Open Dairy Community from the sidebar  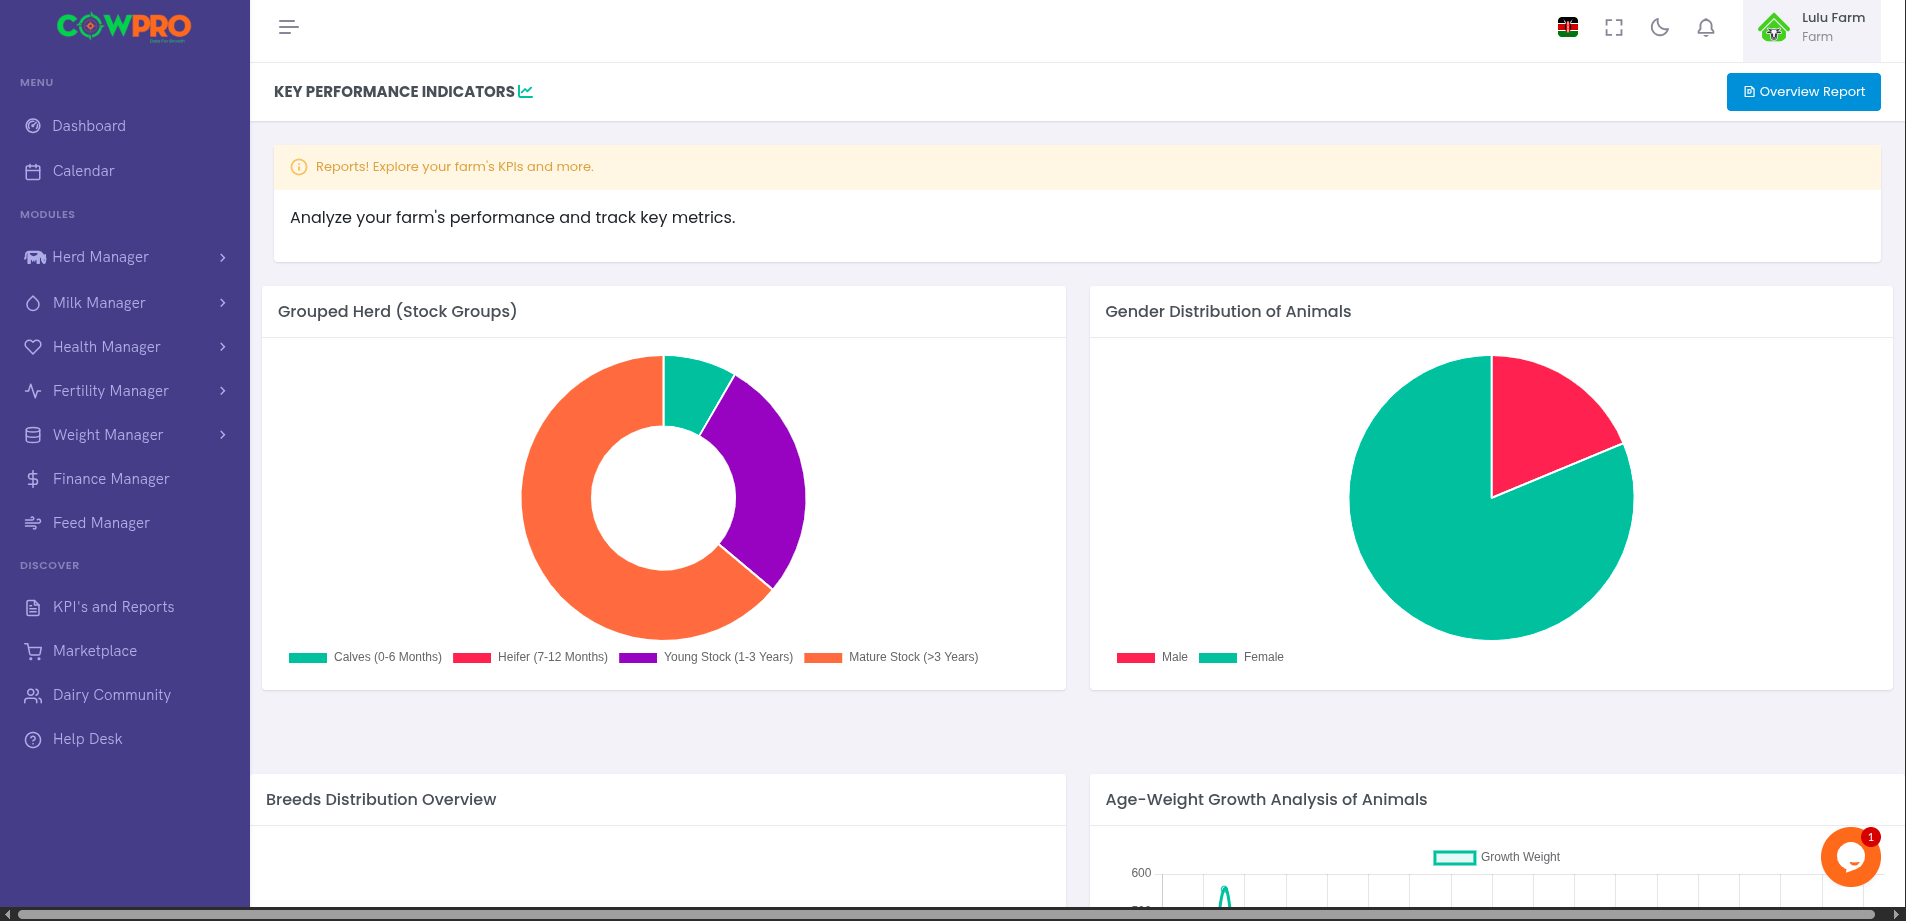pyautogui.click(x=111, y=695)
